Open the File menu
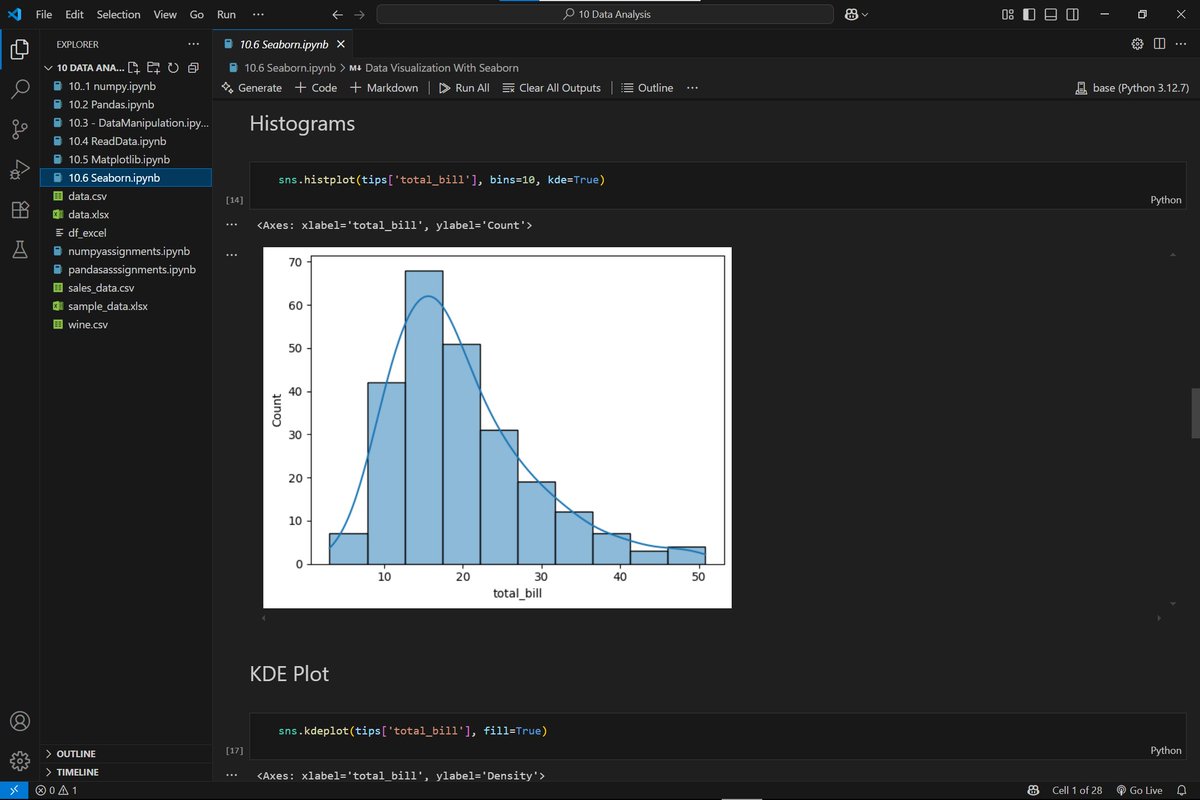Viewport: 1200px width, 800px height. [x=44, y=15]
